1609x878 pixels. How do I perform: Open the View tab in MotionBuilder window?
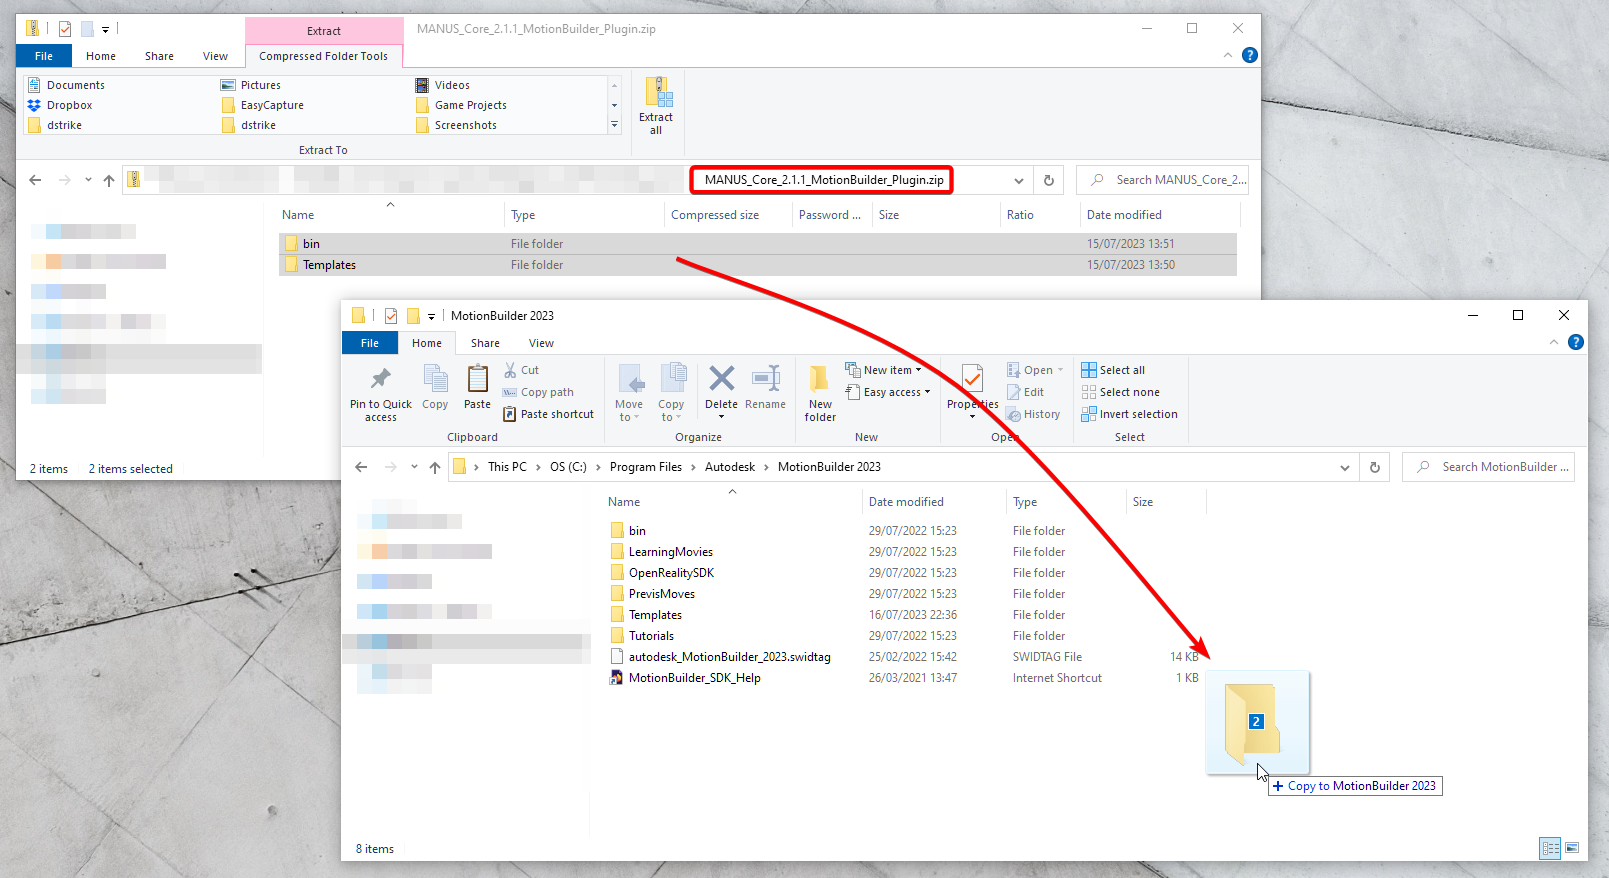click(541, 343)
